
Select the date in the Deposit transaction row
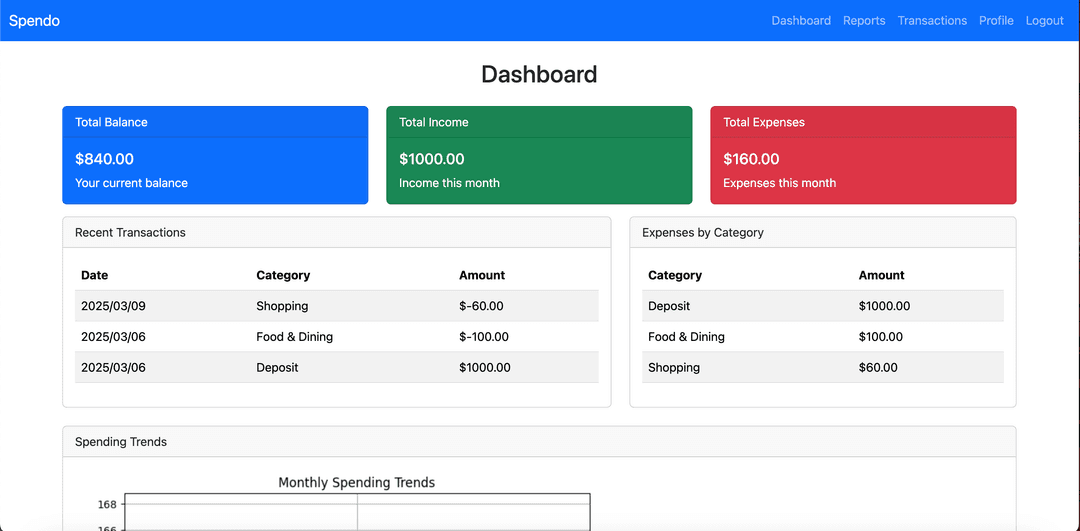tap(113, 368)
